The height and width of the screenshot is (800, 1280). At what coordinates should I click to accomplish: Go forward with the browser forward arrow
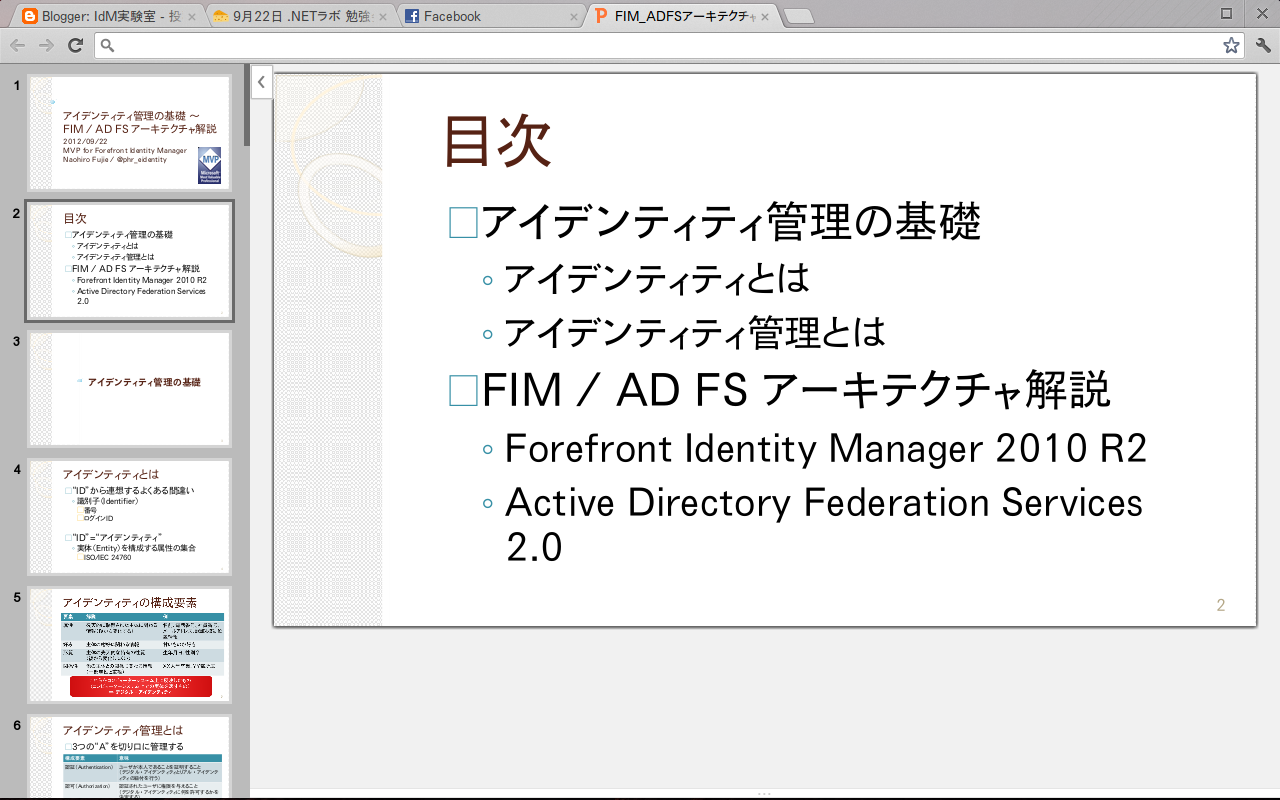click(x=46, y=46)
